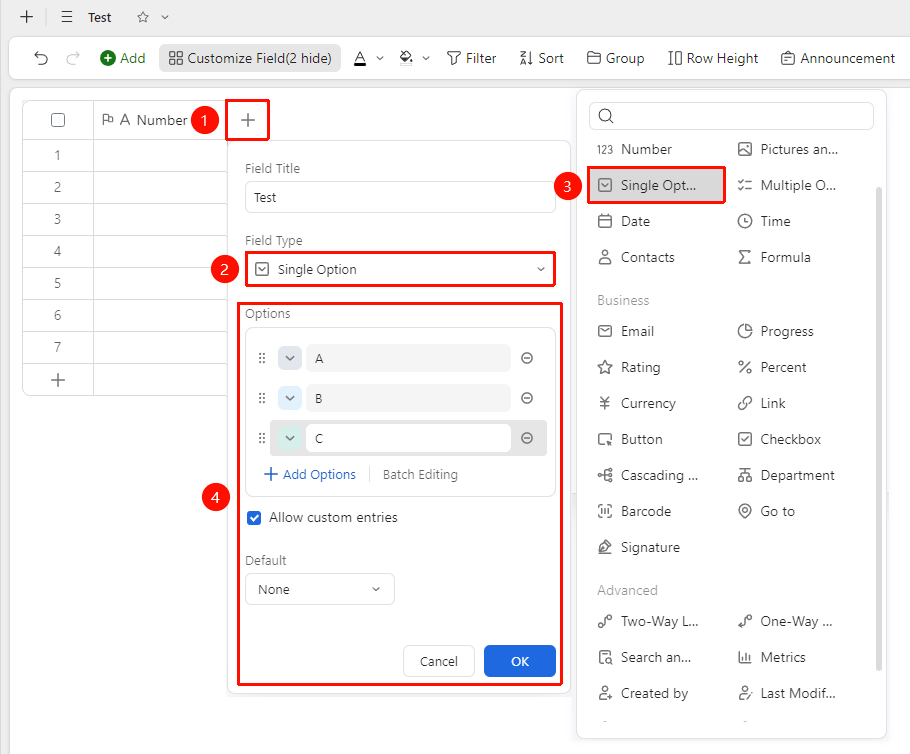Open color dropdown for option A

tap(290, 358)
